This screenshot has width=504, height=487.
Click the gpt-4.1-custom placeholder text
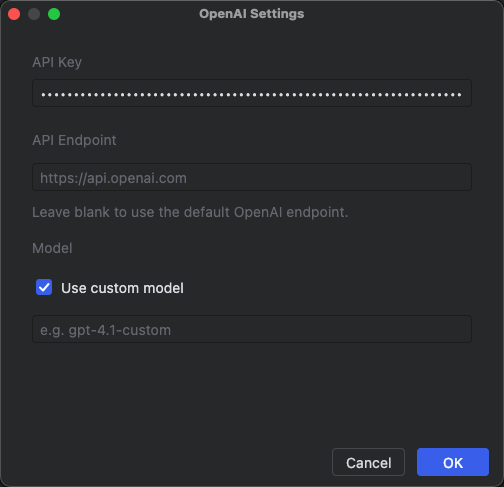105,330
